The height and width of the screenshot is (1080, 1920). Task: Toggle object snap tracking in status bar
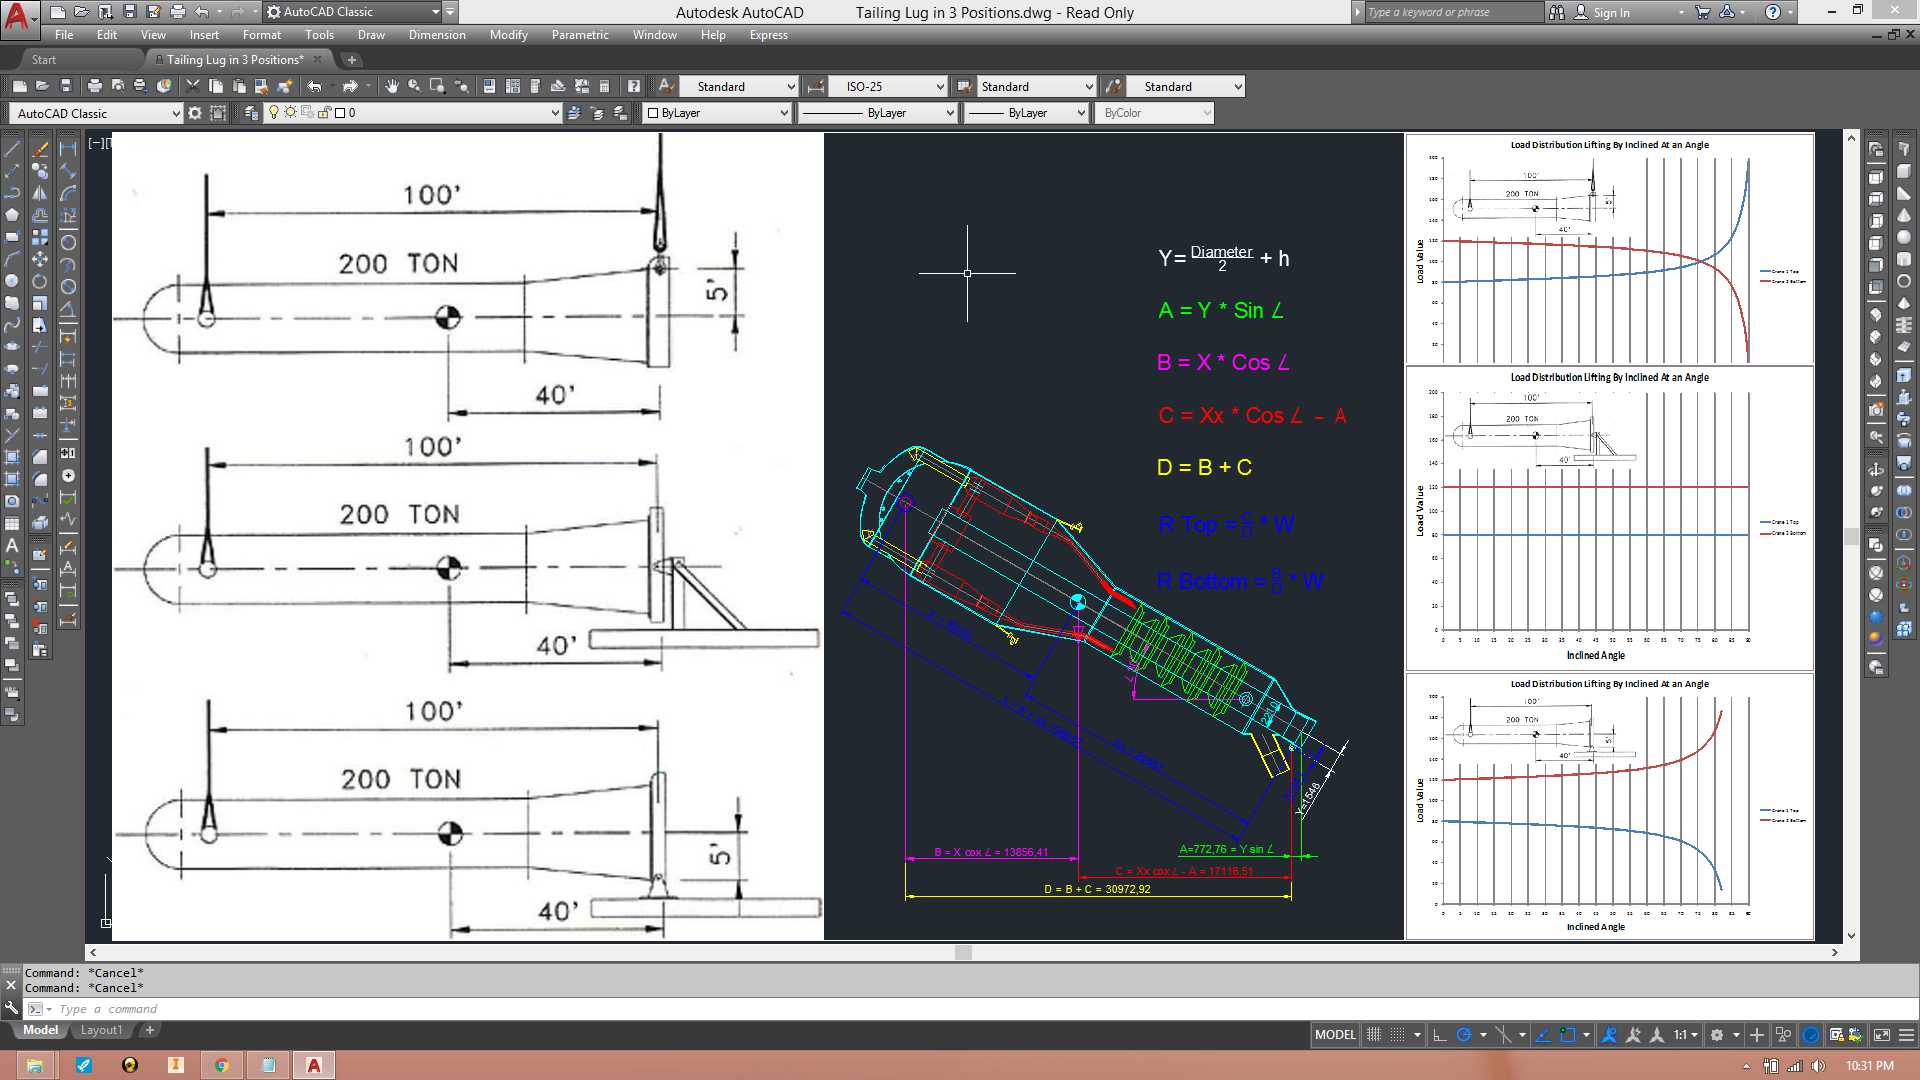pos(1543,1035)
